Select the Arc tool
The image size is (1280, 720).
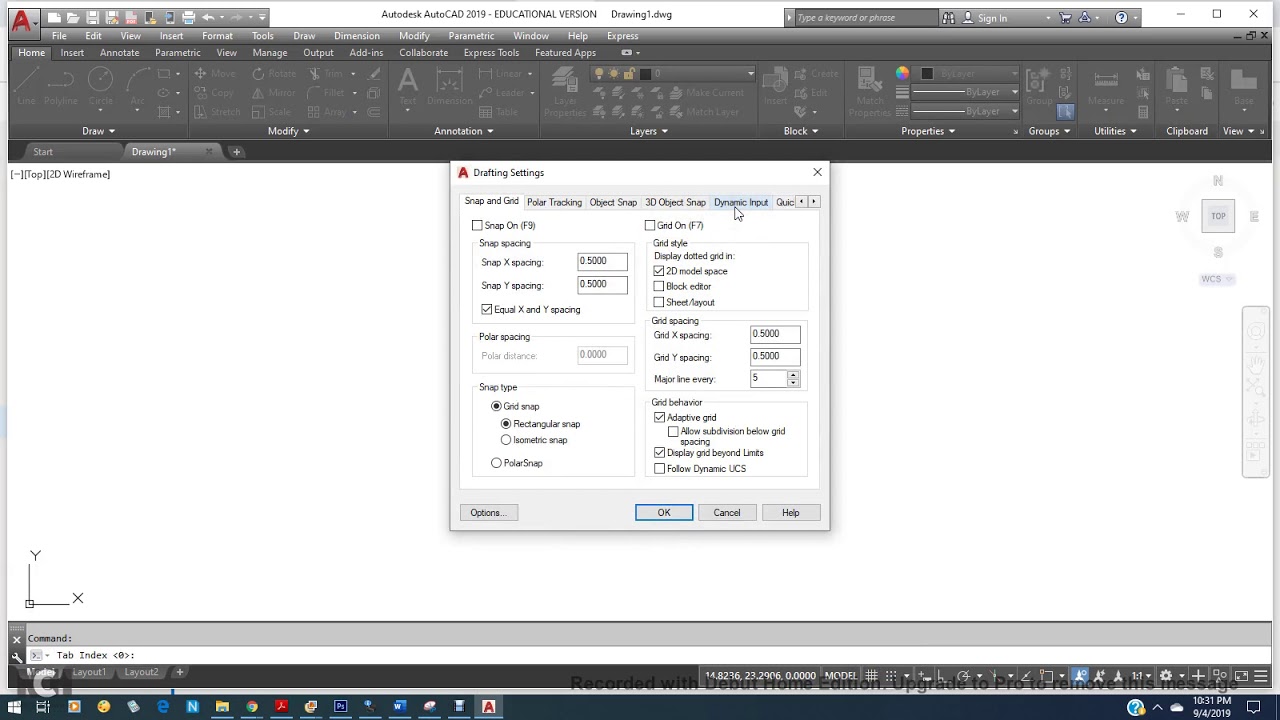click(137, 86)
